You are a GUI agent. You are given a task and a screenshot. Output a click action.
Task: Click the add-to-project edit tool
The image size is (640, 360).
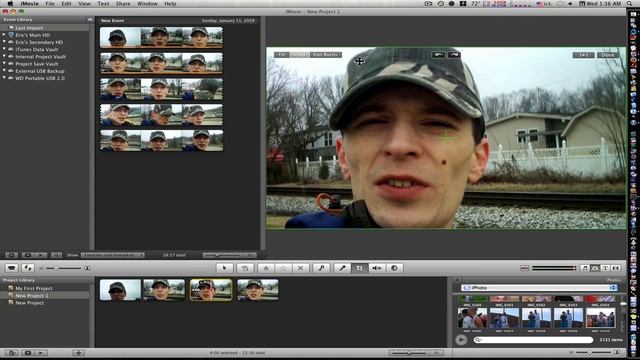(x=245, y=268)
